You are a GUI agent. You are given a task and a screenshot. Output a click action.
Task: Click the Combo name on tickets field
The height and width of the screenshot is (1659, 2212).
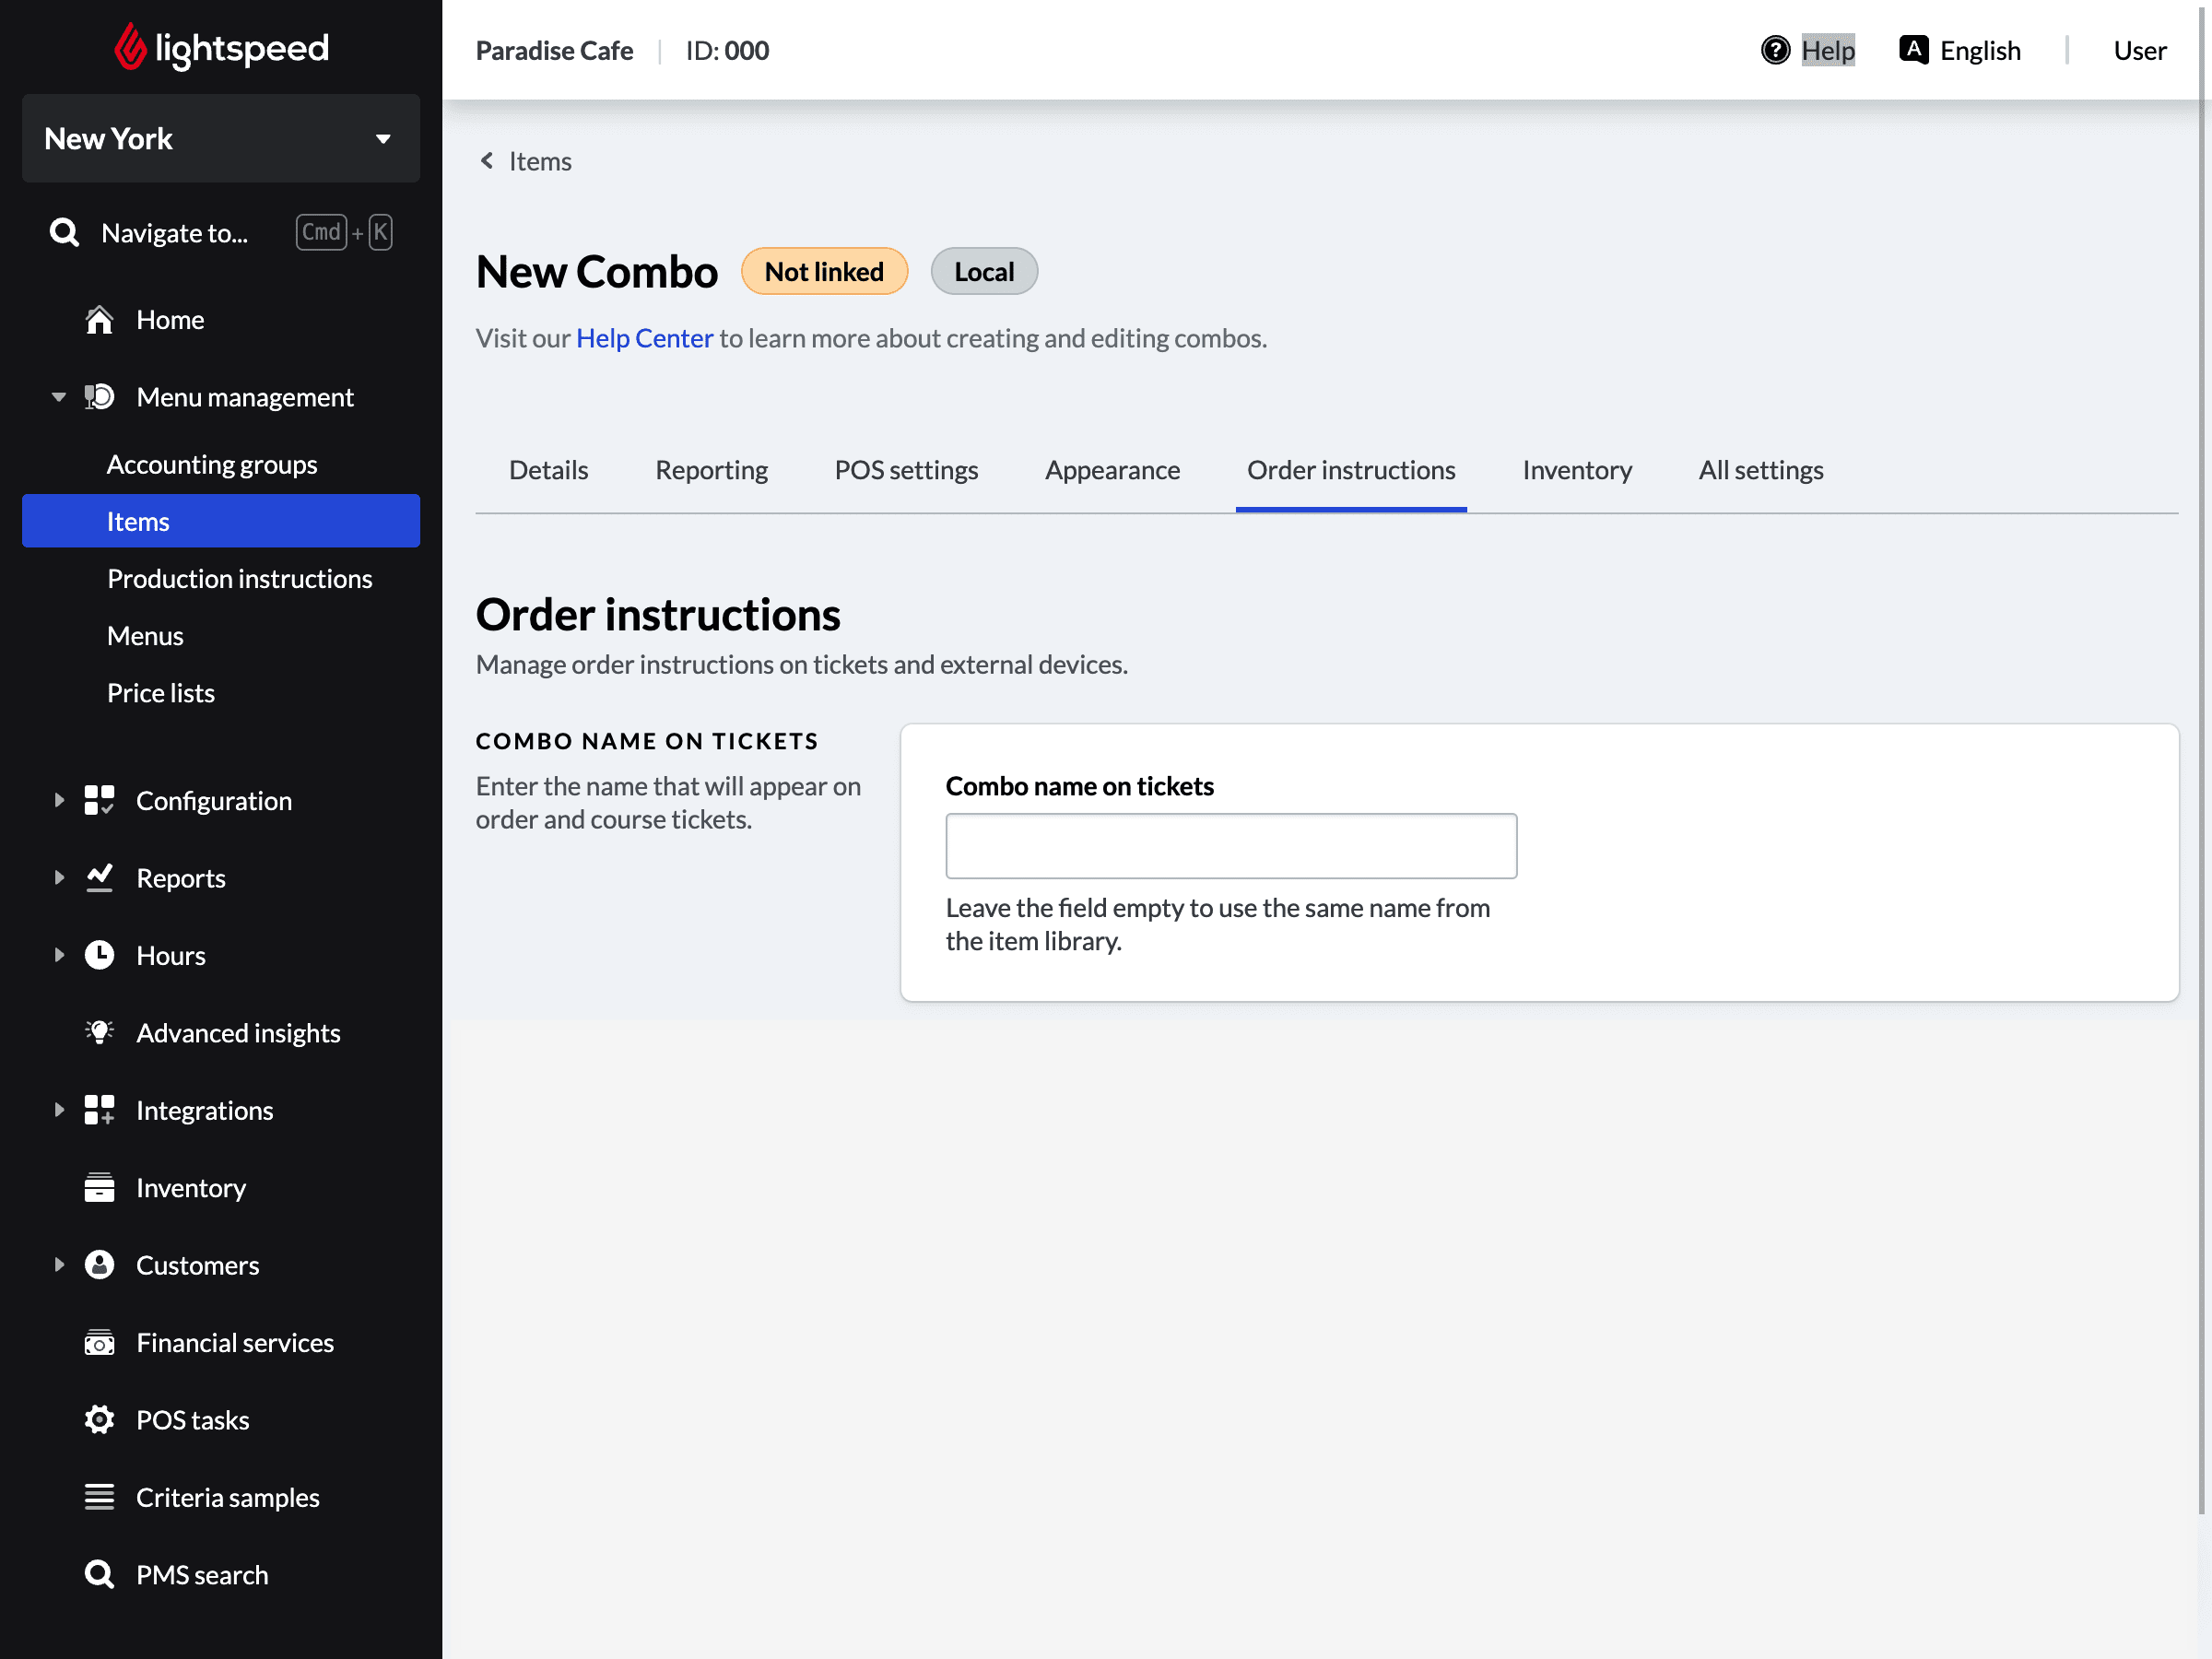1230,846
